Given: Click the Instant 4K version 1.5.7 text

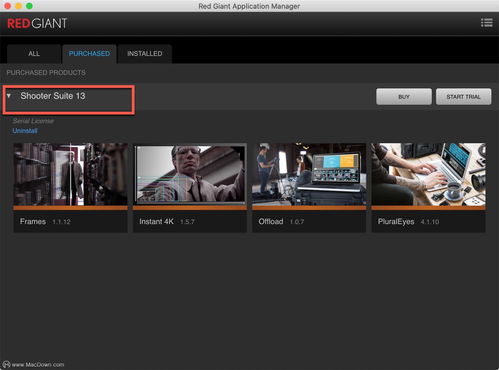Looking at the screenshot, I should tap(187, 222).
